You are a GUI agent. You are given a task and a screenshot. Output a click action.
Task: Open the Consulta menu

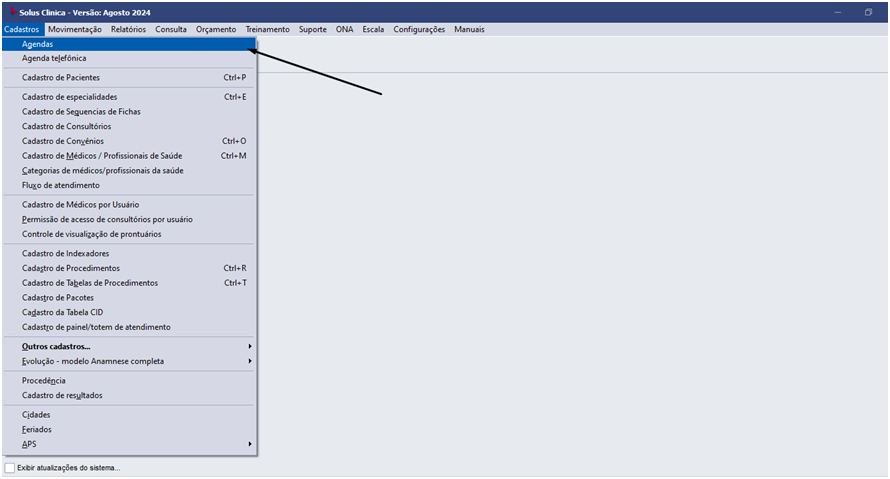(x=171, y=30)
